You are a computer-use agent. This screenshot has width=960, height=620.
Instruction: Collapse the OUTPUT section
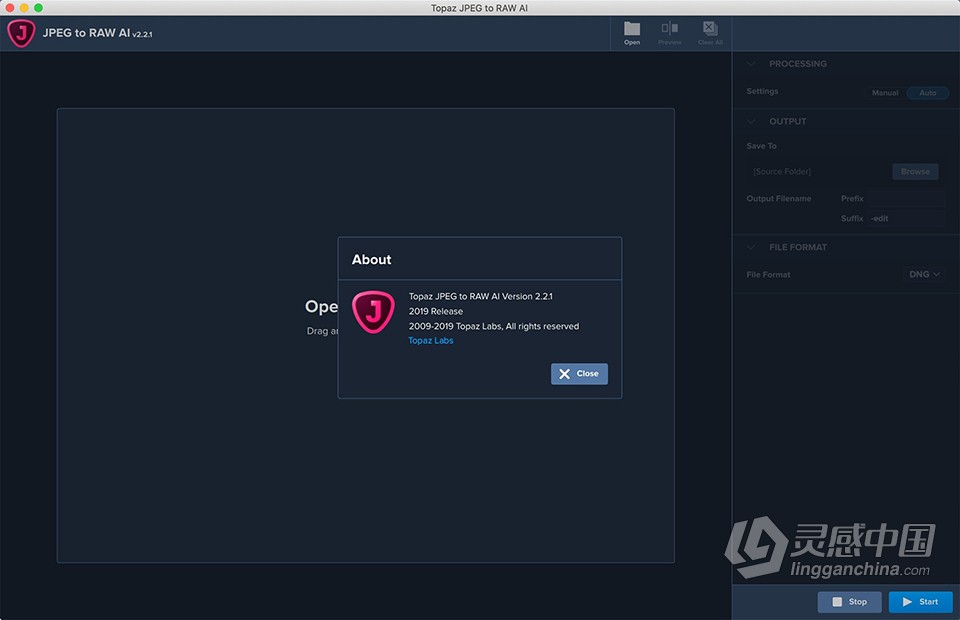tap(751, 121)
